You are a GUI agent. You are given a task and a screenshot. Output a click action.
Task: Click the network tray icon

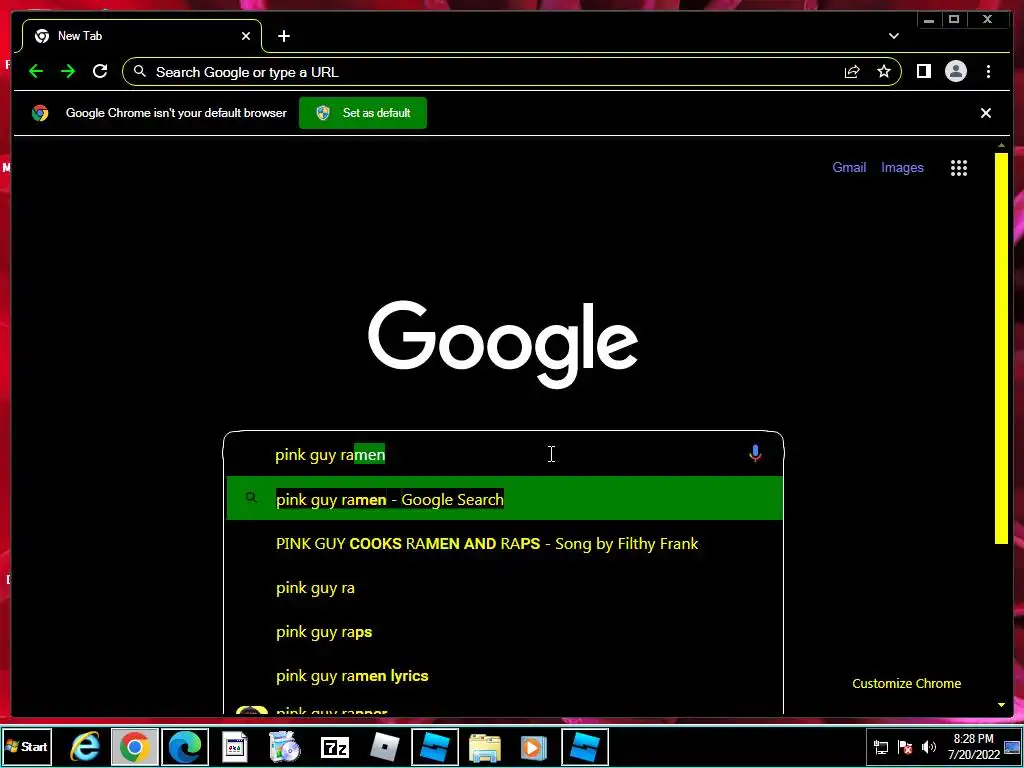coord(880,747)
